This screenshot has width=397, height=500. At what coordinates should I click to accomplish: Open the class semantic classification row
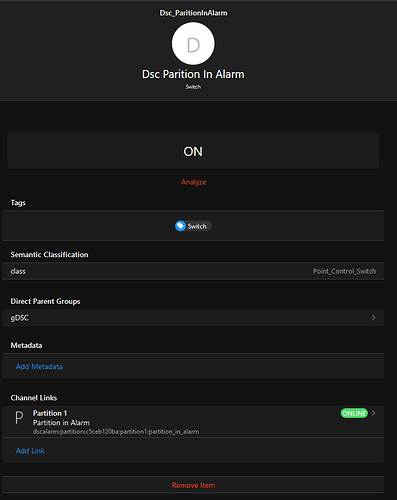pos(193,271)
